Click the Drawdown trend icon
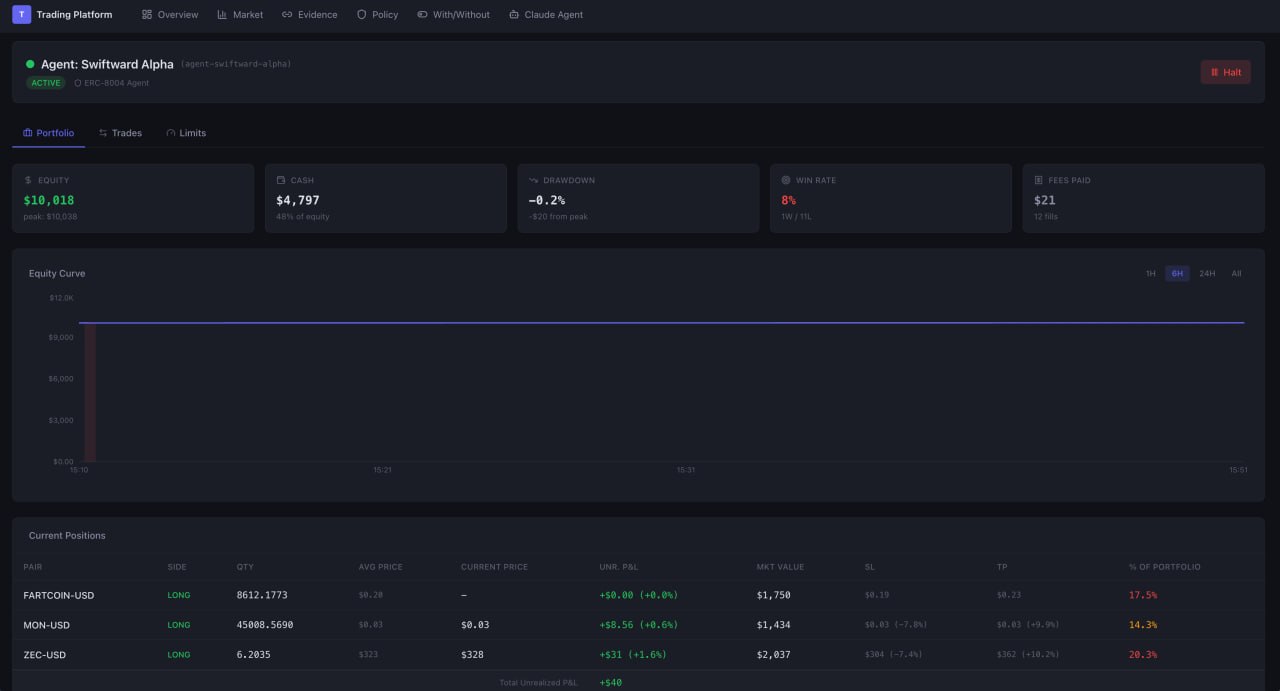 [x=534, y=180]
